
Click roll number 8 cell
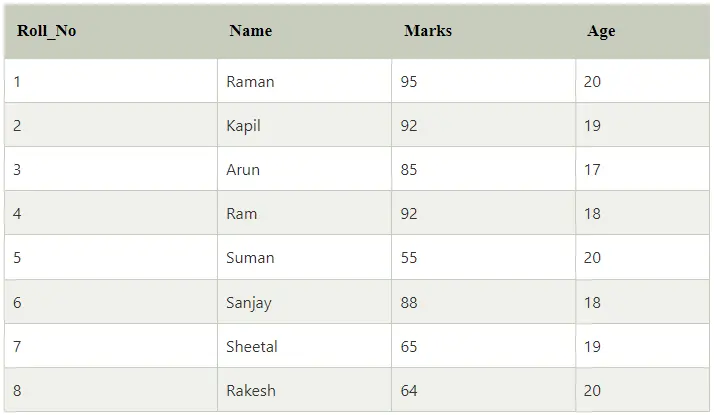click(x=111, y=390)
